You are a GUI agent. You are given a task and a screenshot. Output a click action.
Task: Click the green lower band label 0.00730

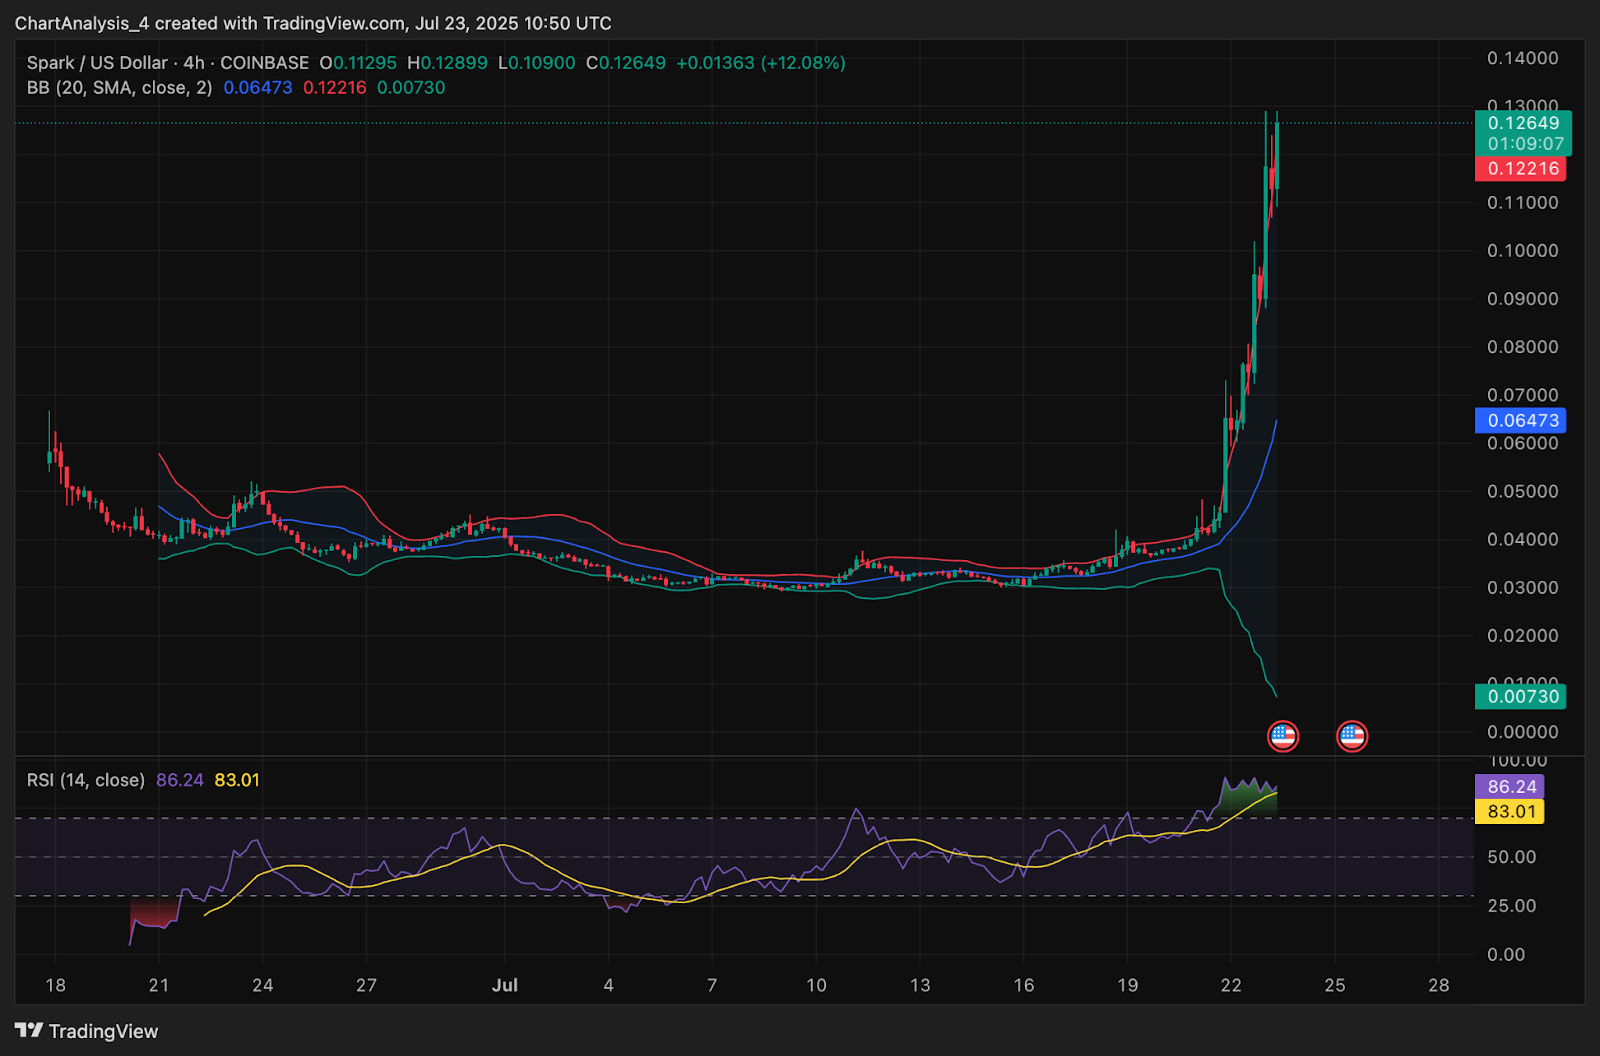point(1521,697)
